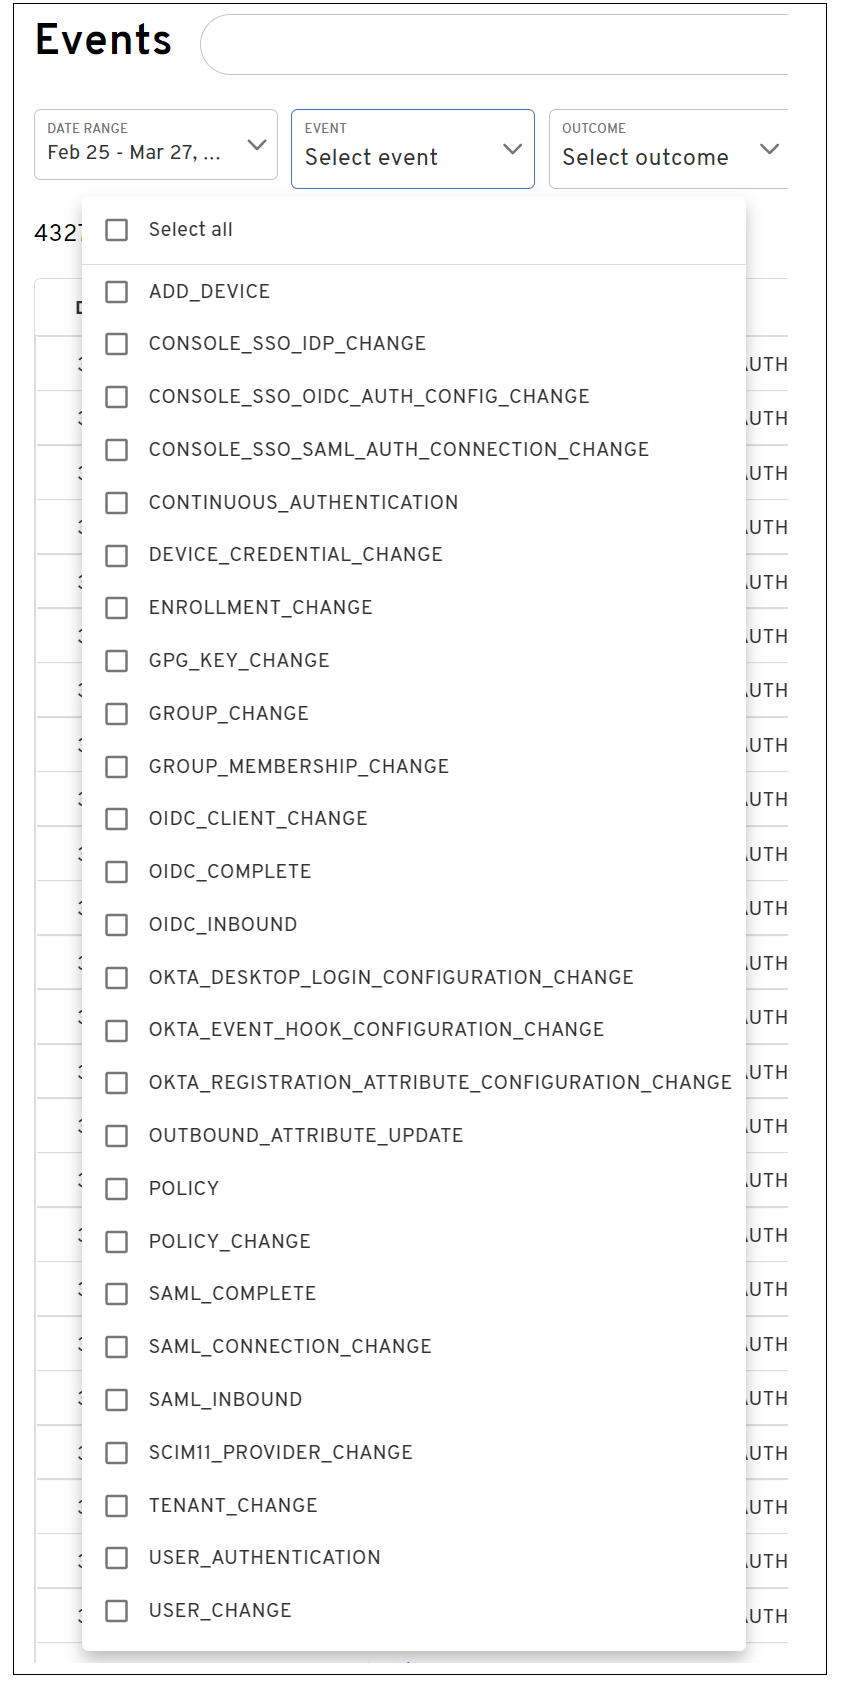Enable the GPG_KEY_CHANGE checkbox

116,660
